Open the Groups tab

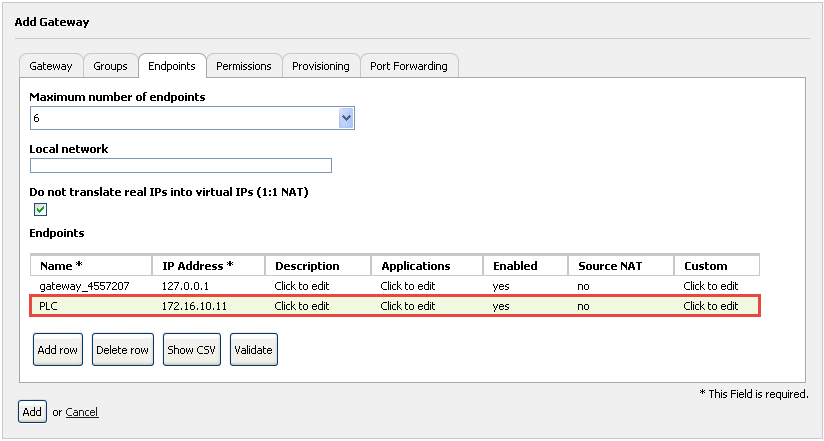110,66
